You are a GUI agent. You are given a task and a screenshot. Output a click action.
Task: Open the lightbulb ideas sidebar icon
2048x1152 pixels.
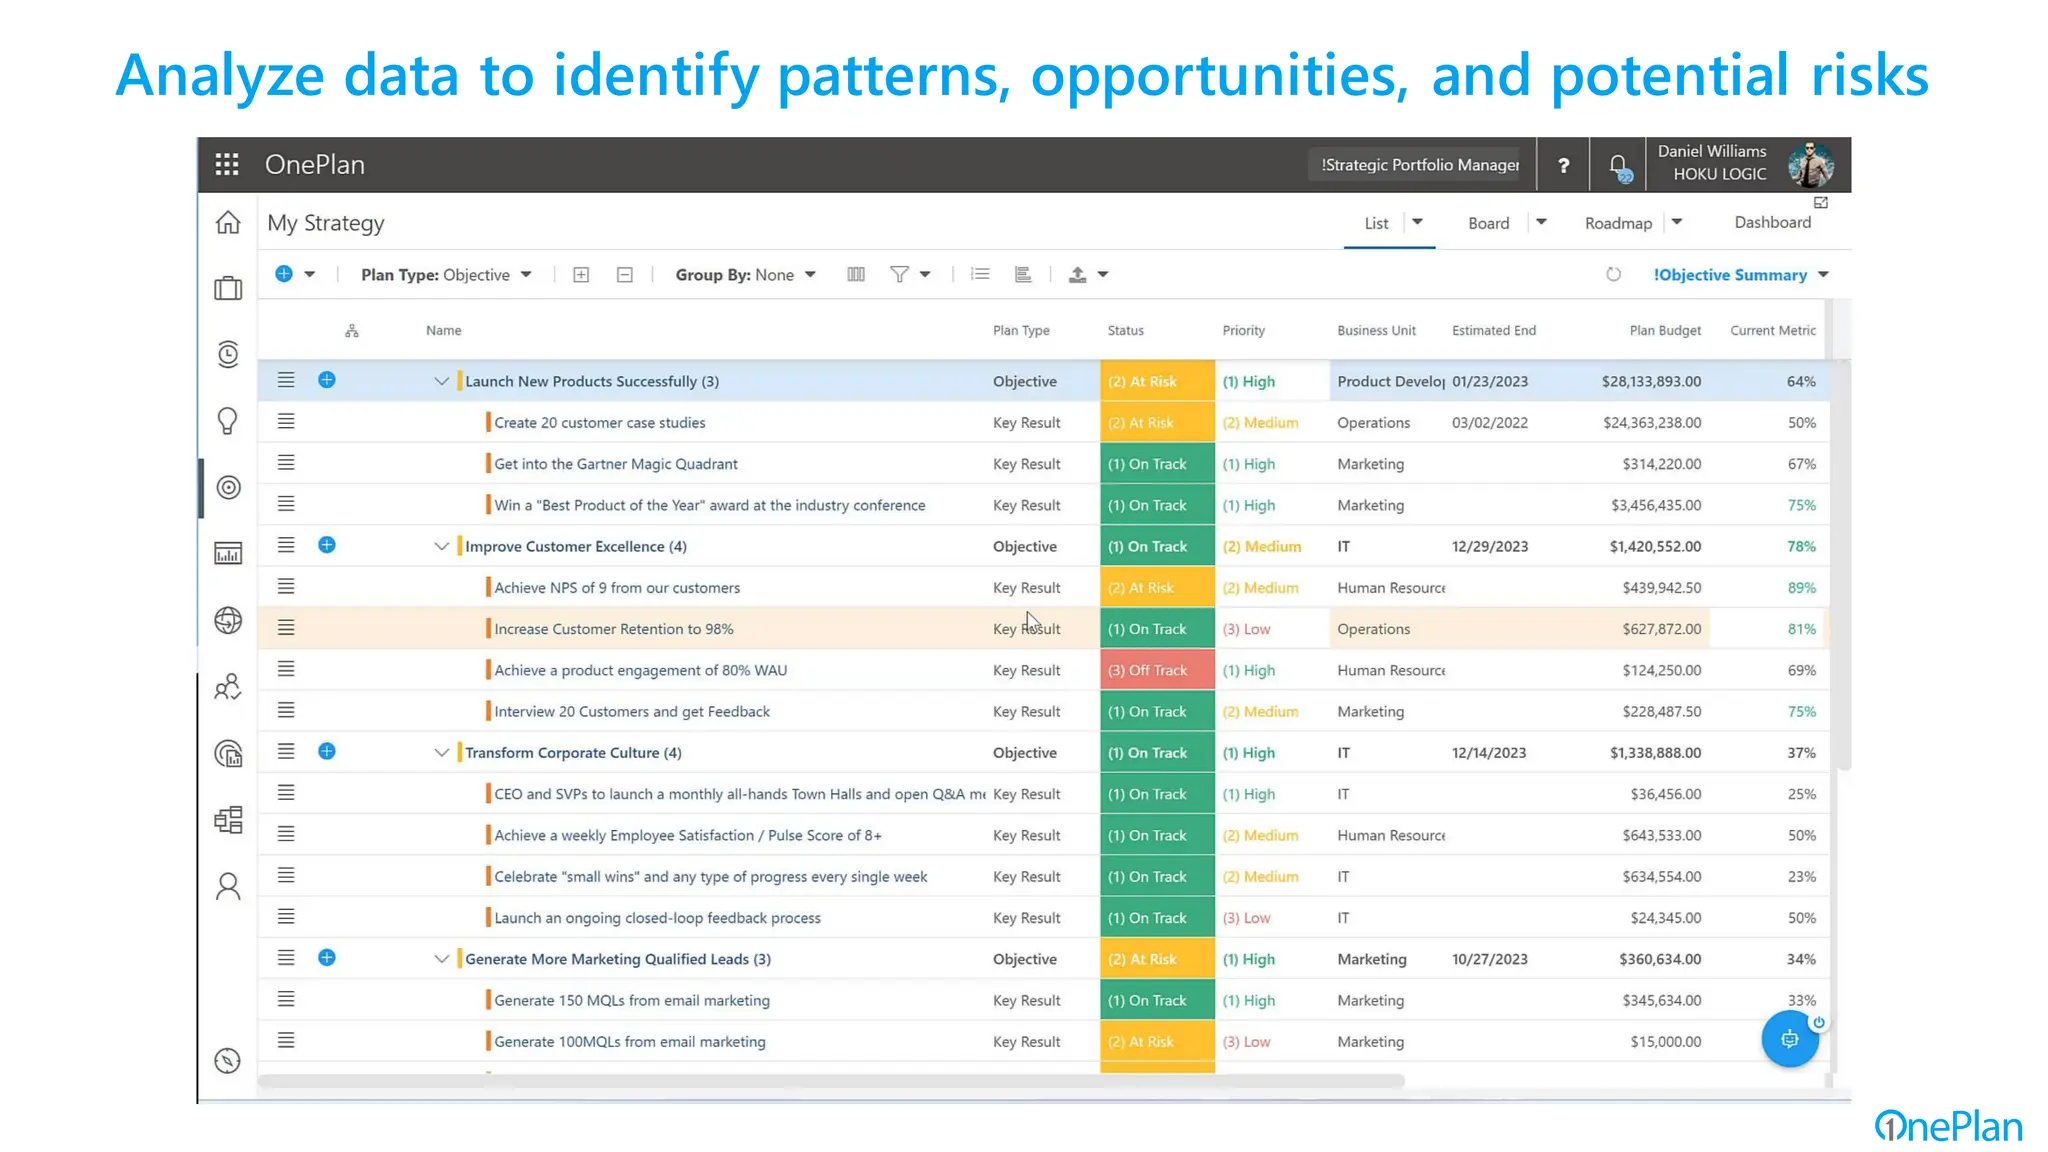(228, 421)
